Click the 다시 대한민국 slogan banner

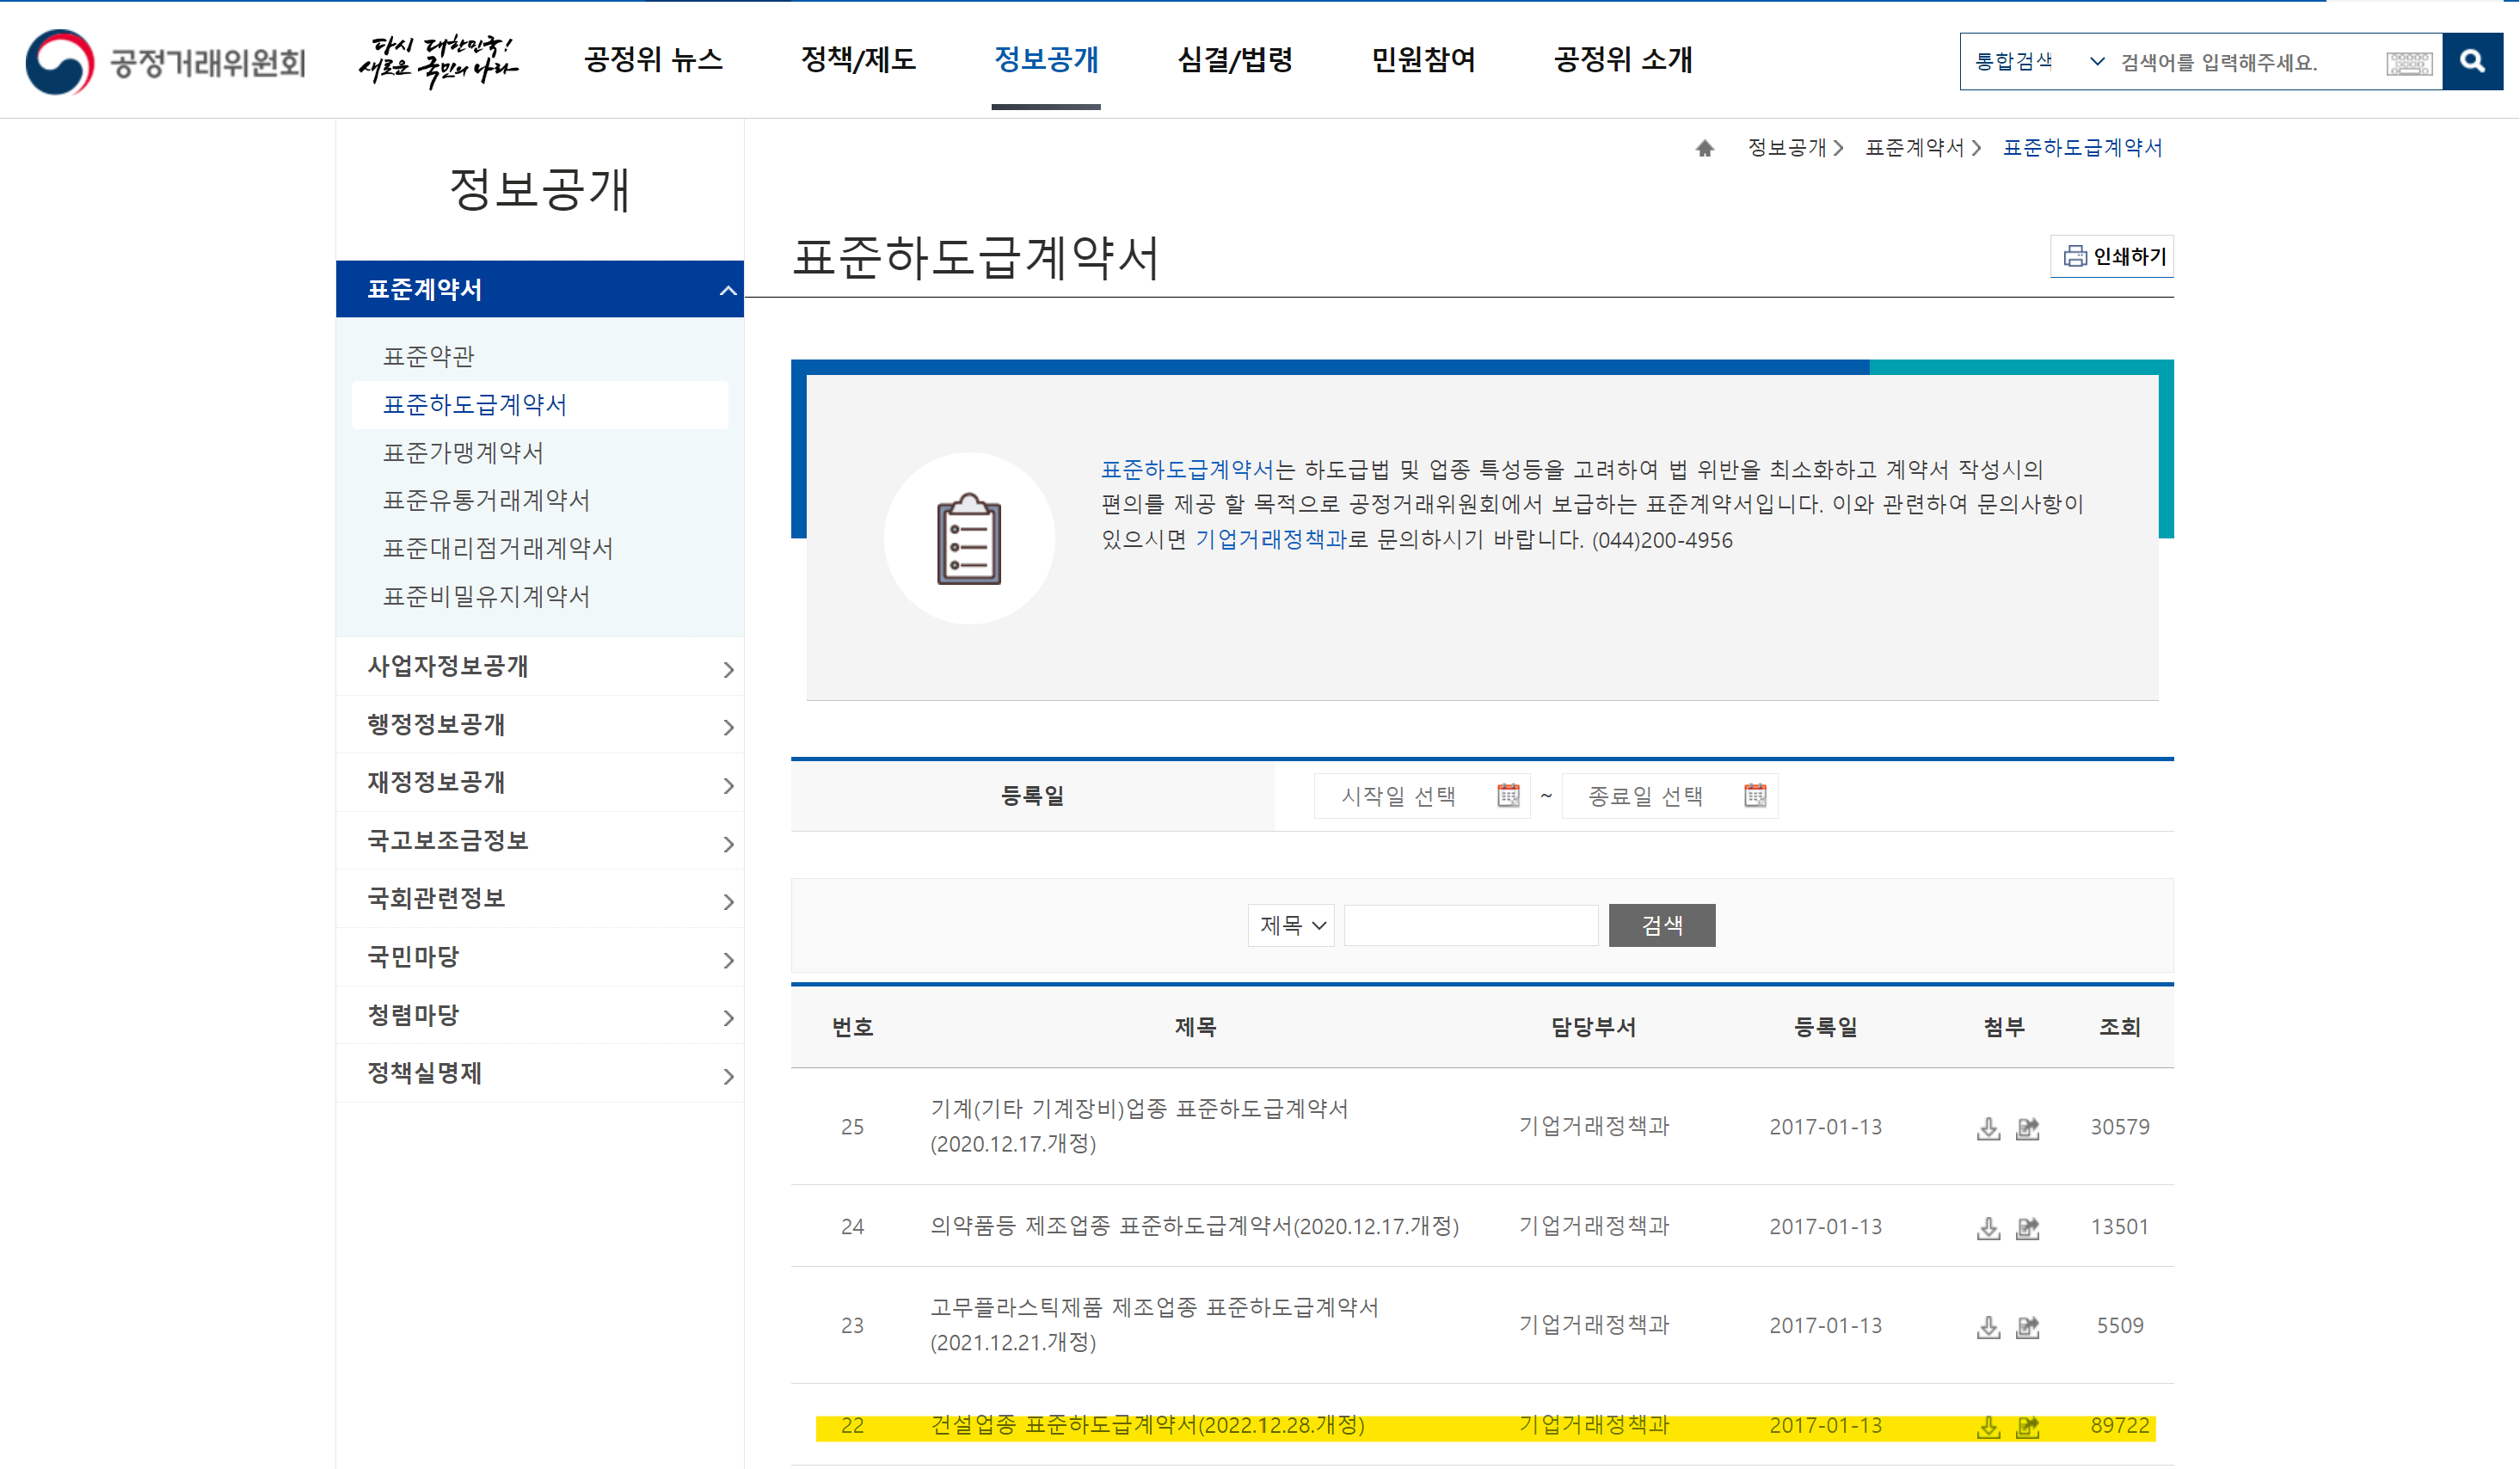438,60
